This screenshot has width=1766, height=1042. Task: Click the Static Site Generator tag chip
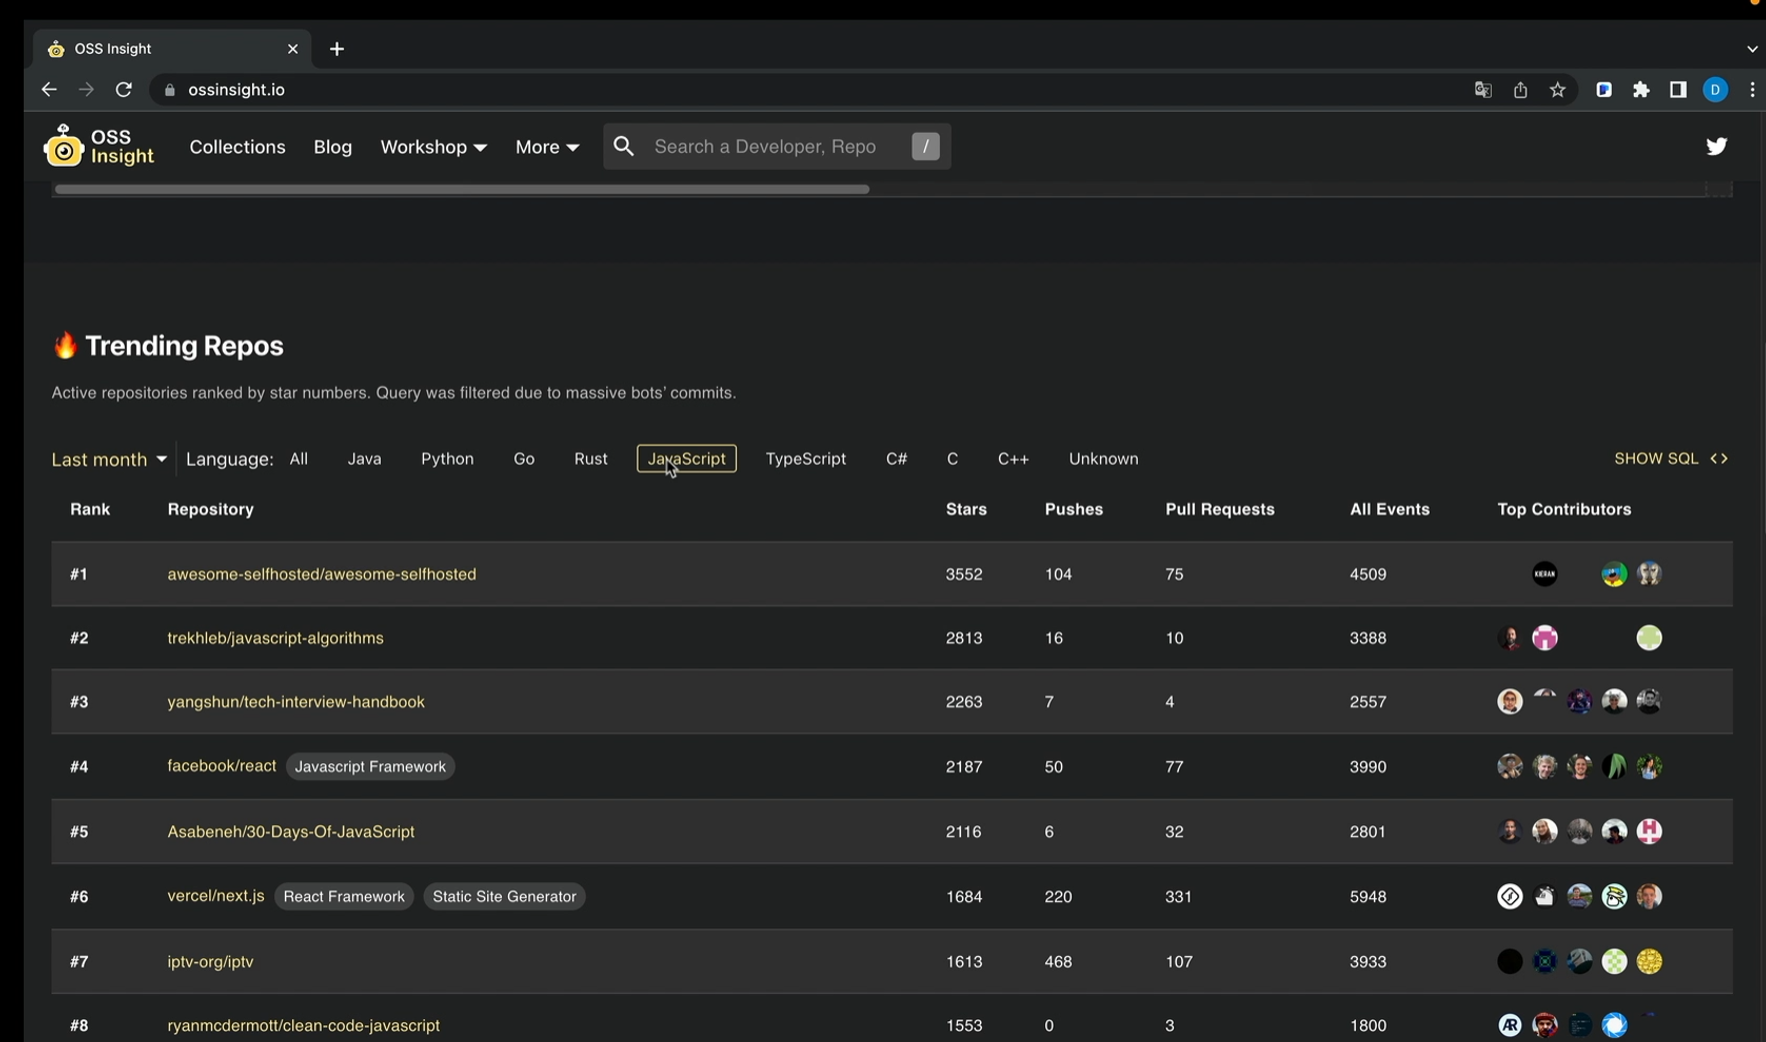coord(504,897)
